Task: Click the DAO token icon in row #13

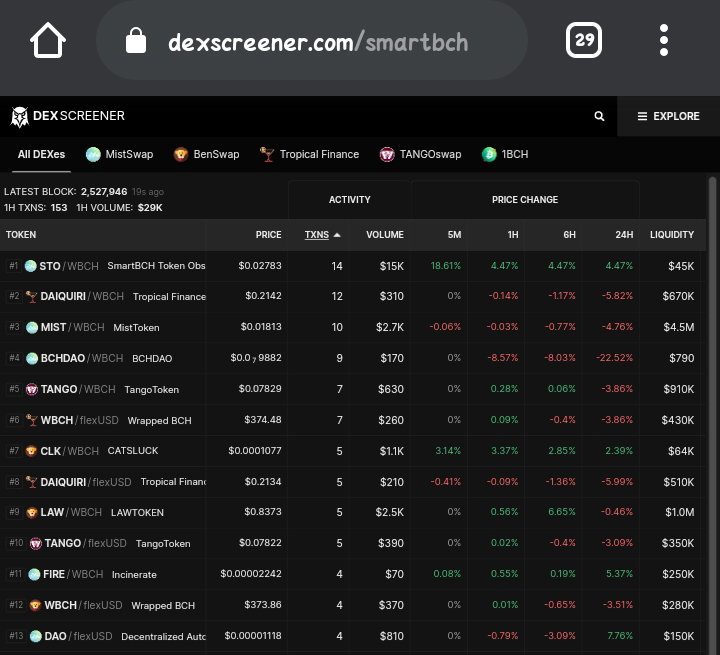Action: (35, 636)
